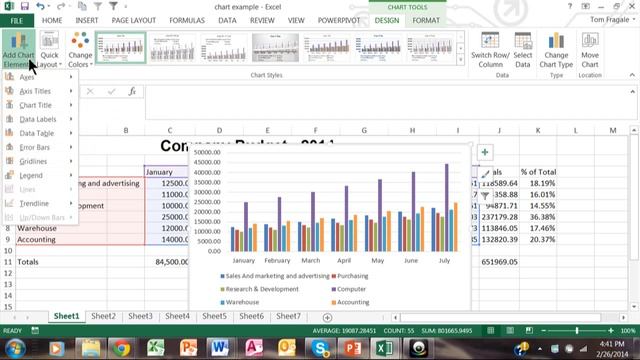Click the Tom Fragale account name
This screenshot has width=640, height=360.
[609, 20]
